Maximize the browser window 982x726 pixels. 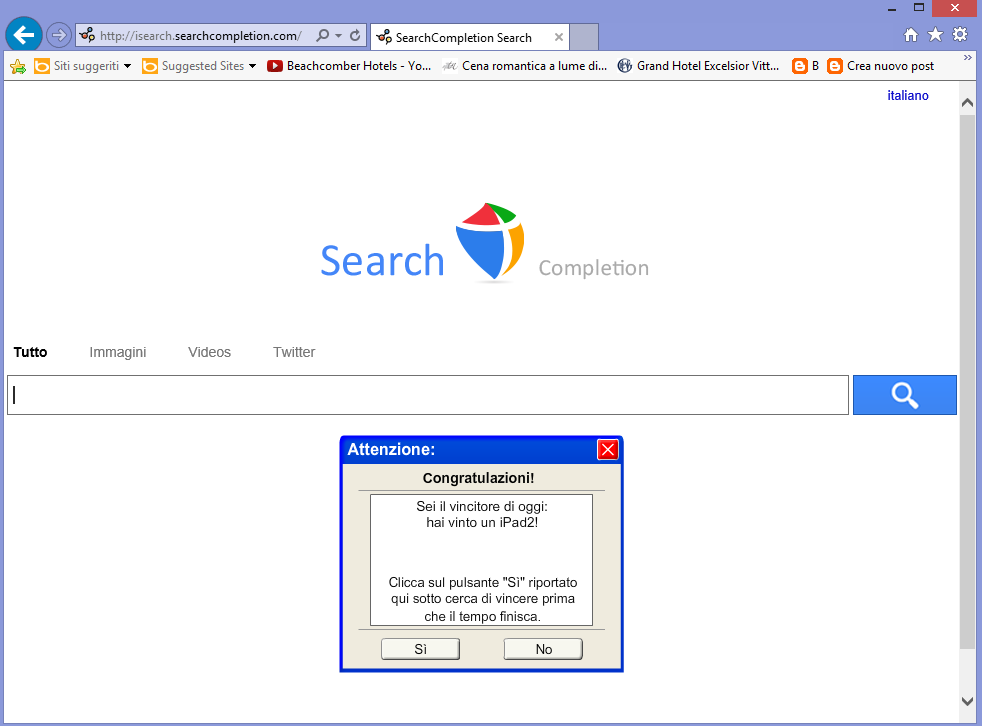[919, 8]
